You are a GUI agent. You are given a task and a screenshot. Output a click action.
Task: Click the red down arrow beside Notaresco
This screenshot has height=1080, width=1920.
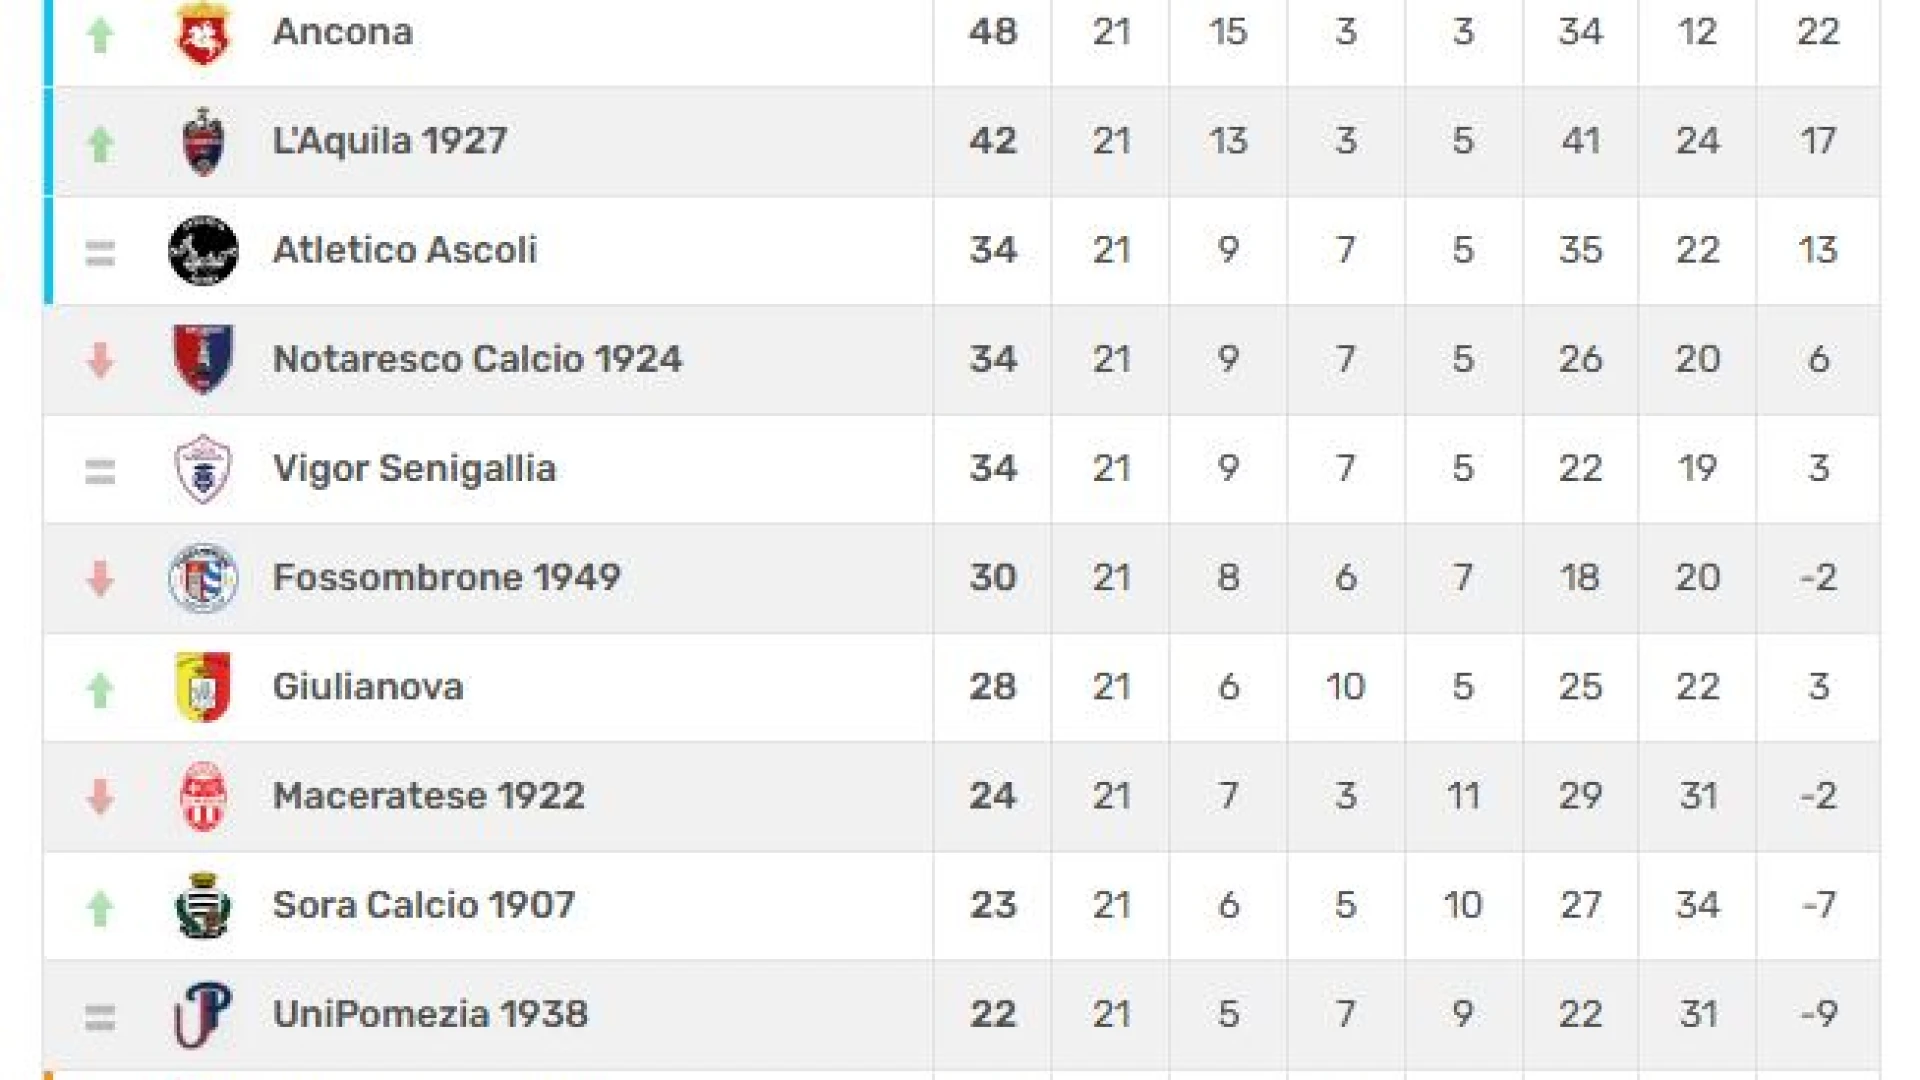pos(100,360)
